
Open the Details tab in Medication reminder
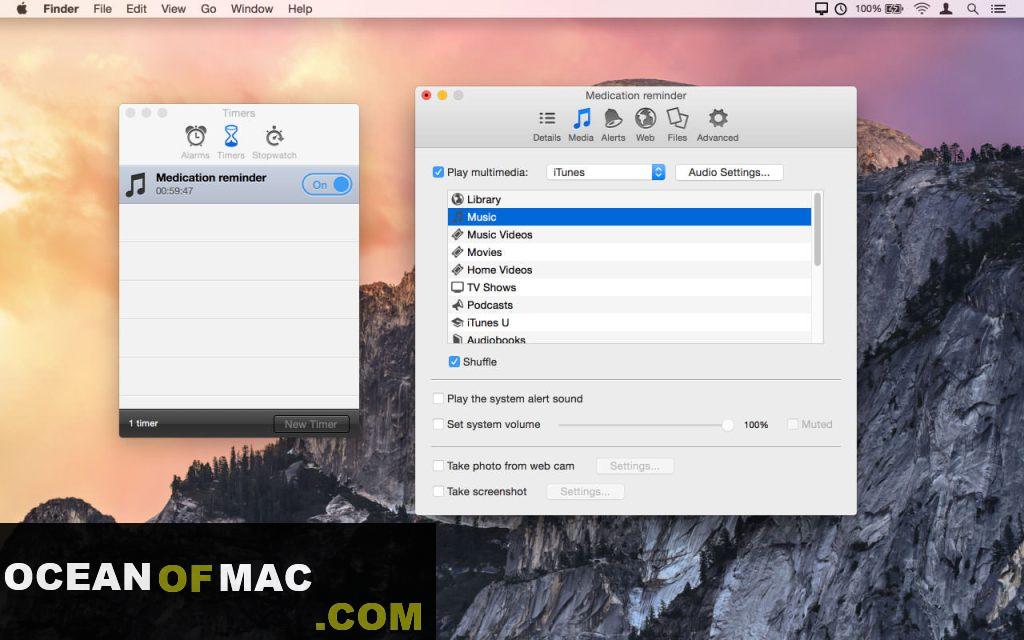(547, 125)
